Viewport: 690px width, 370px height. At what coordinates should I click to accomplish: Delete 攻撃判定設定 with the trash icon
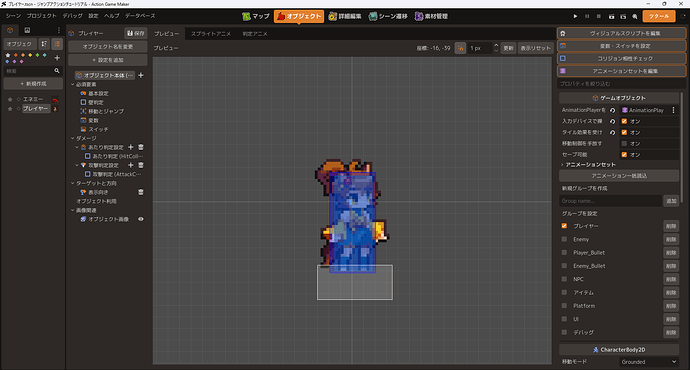[141, 165]
